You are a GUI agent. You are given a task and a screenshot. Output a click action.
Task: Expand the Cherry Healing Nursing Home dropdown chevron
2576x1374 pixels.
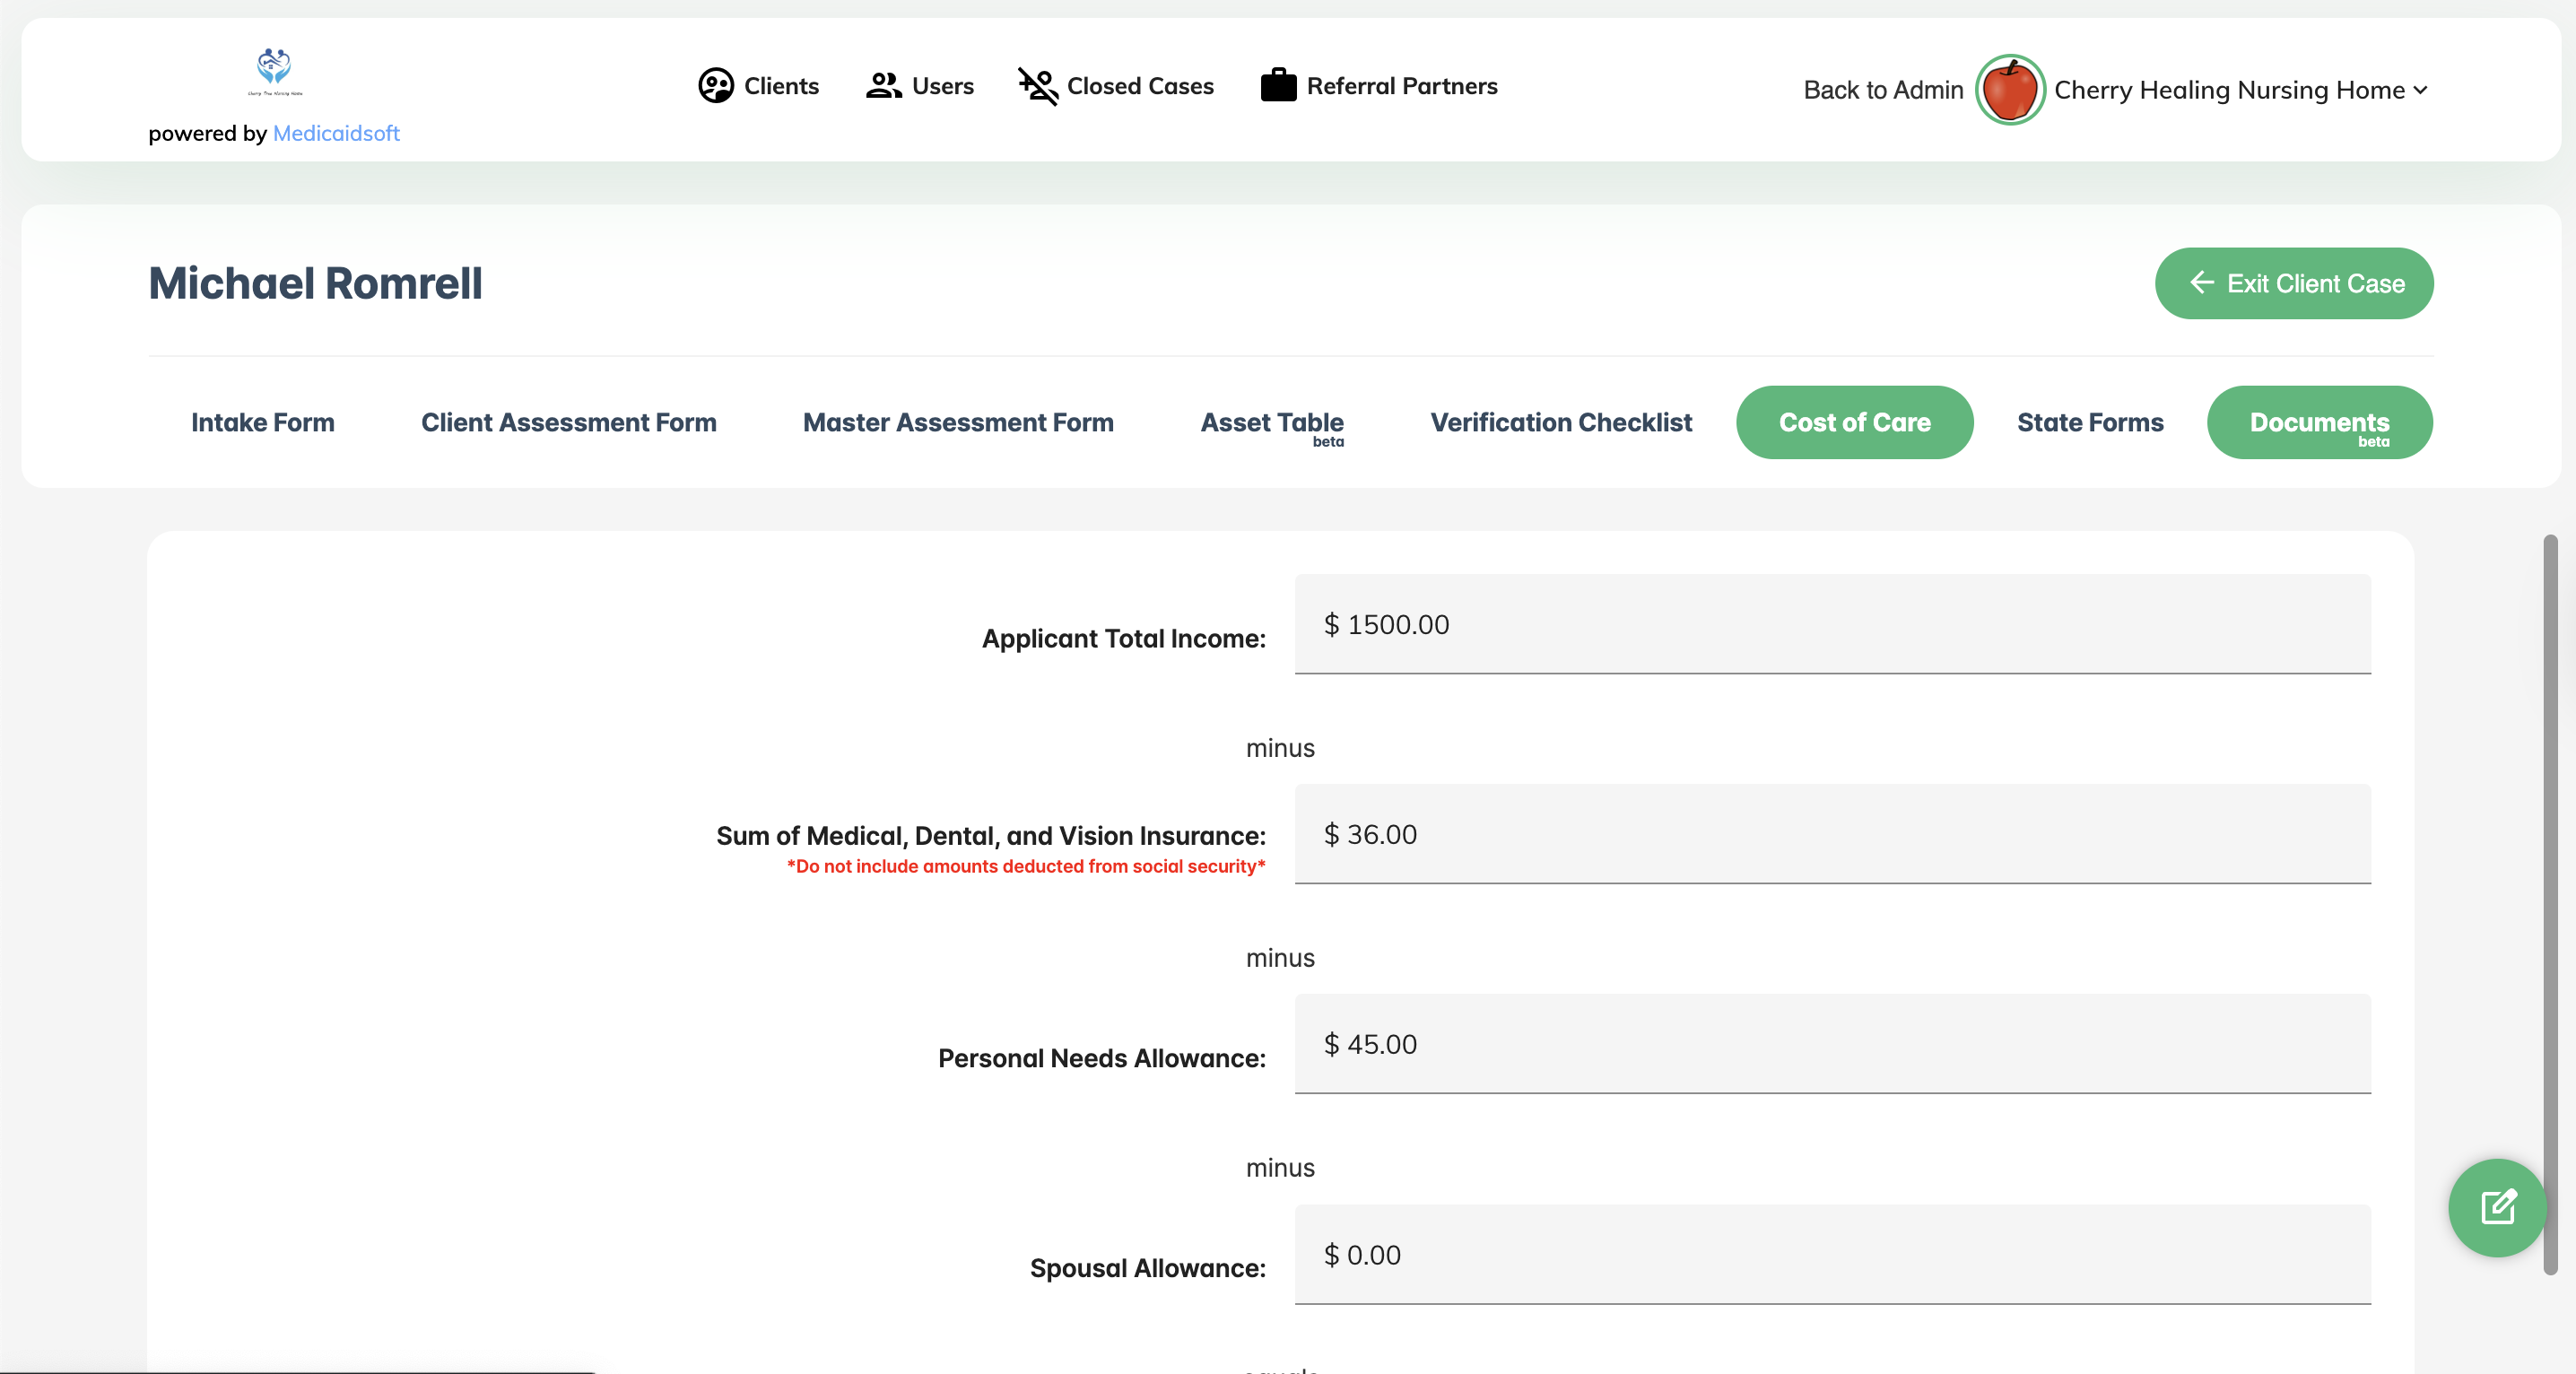[x=2420, y=91]
